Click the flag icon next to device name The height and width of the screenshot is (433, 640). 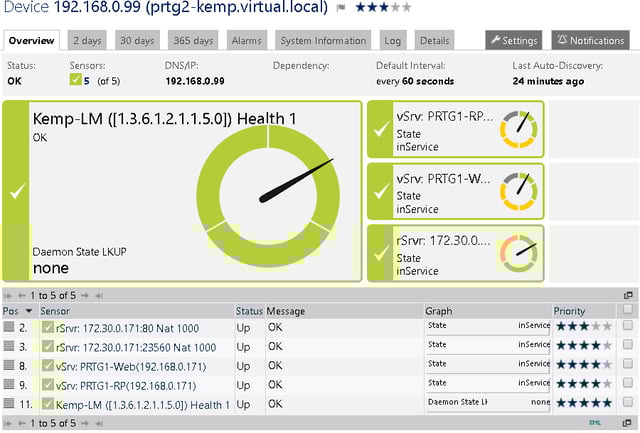tap(340, 8)
